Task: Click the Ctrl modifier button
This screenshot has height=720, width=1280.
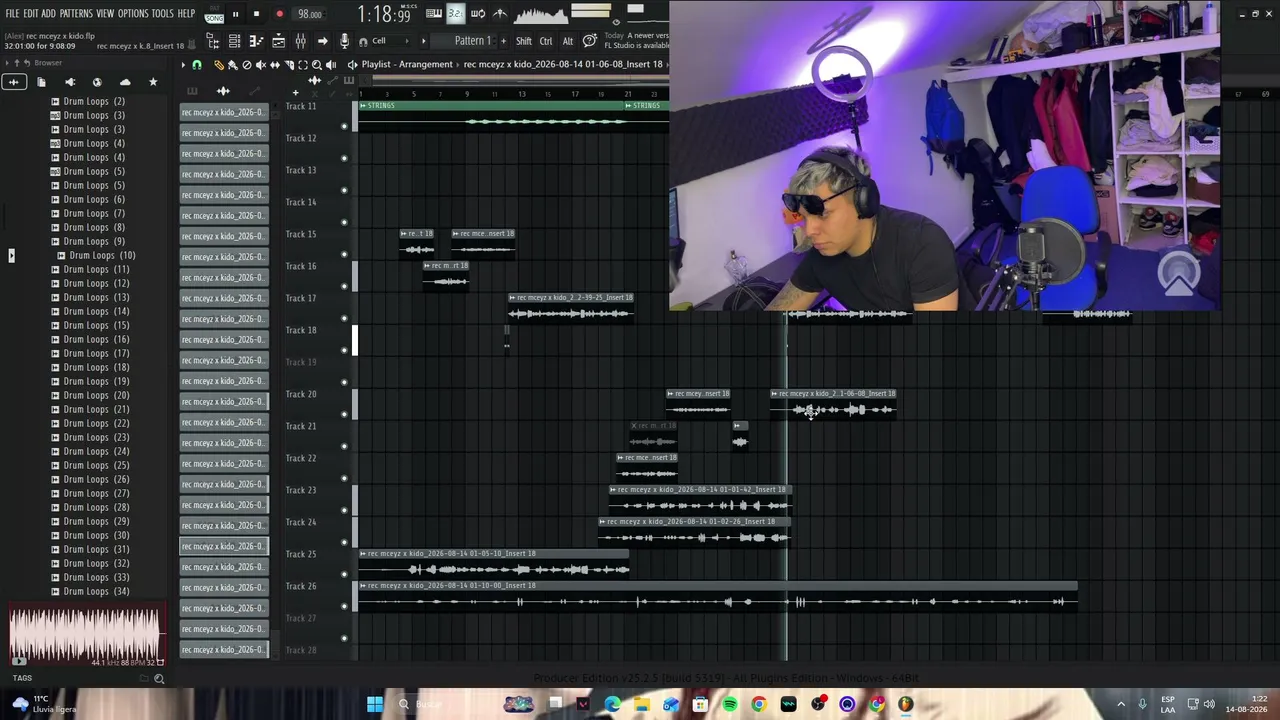Action: pyautogui.click(x=546, y=41)
